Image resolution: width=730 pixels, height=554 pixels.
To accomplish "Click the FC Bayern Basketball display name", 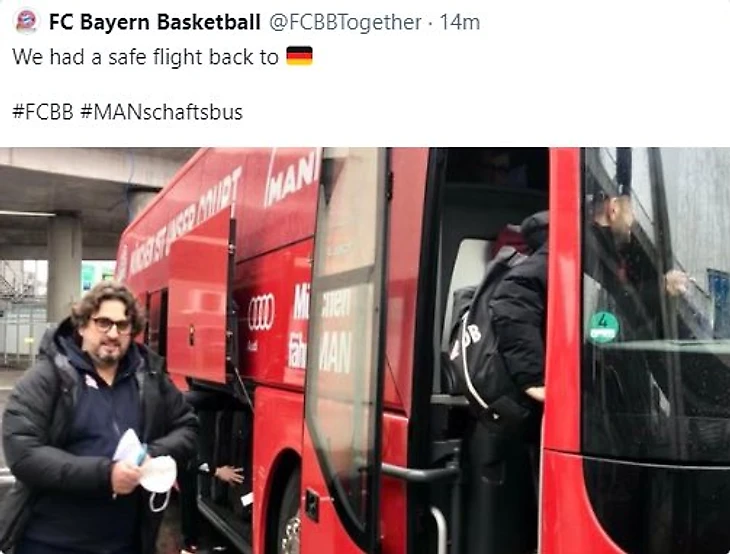I will pyautogui.click(x=154, y=22).
